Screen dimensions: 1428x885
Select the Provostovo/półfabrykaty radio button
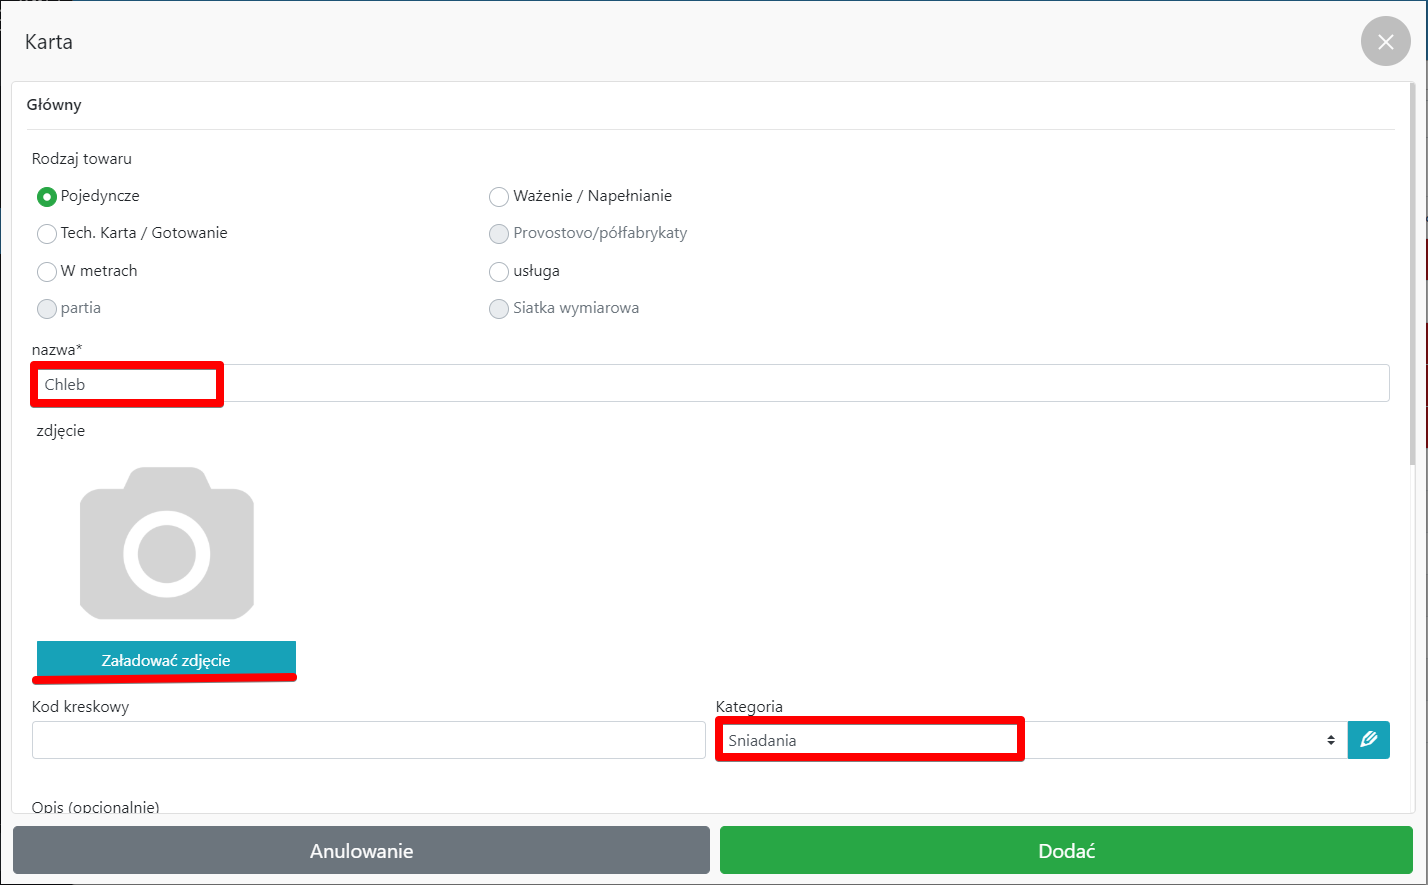click(x=499, y=234)
